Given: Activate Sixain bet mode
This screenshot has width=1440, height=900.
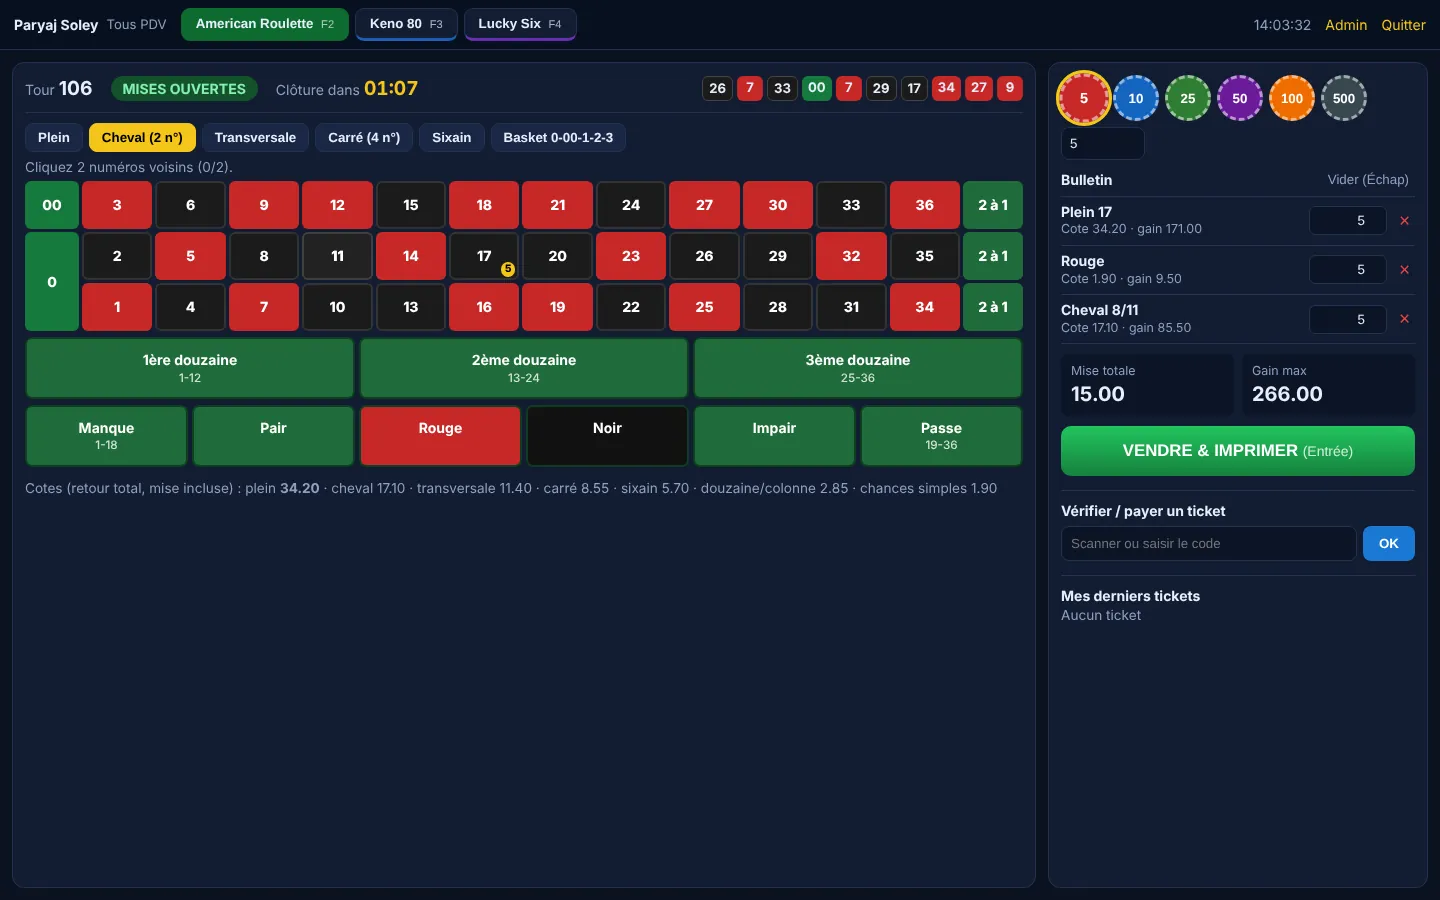Looking at the screenshot, I should [452, 138].
